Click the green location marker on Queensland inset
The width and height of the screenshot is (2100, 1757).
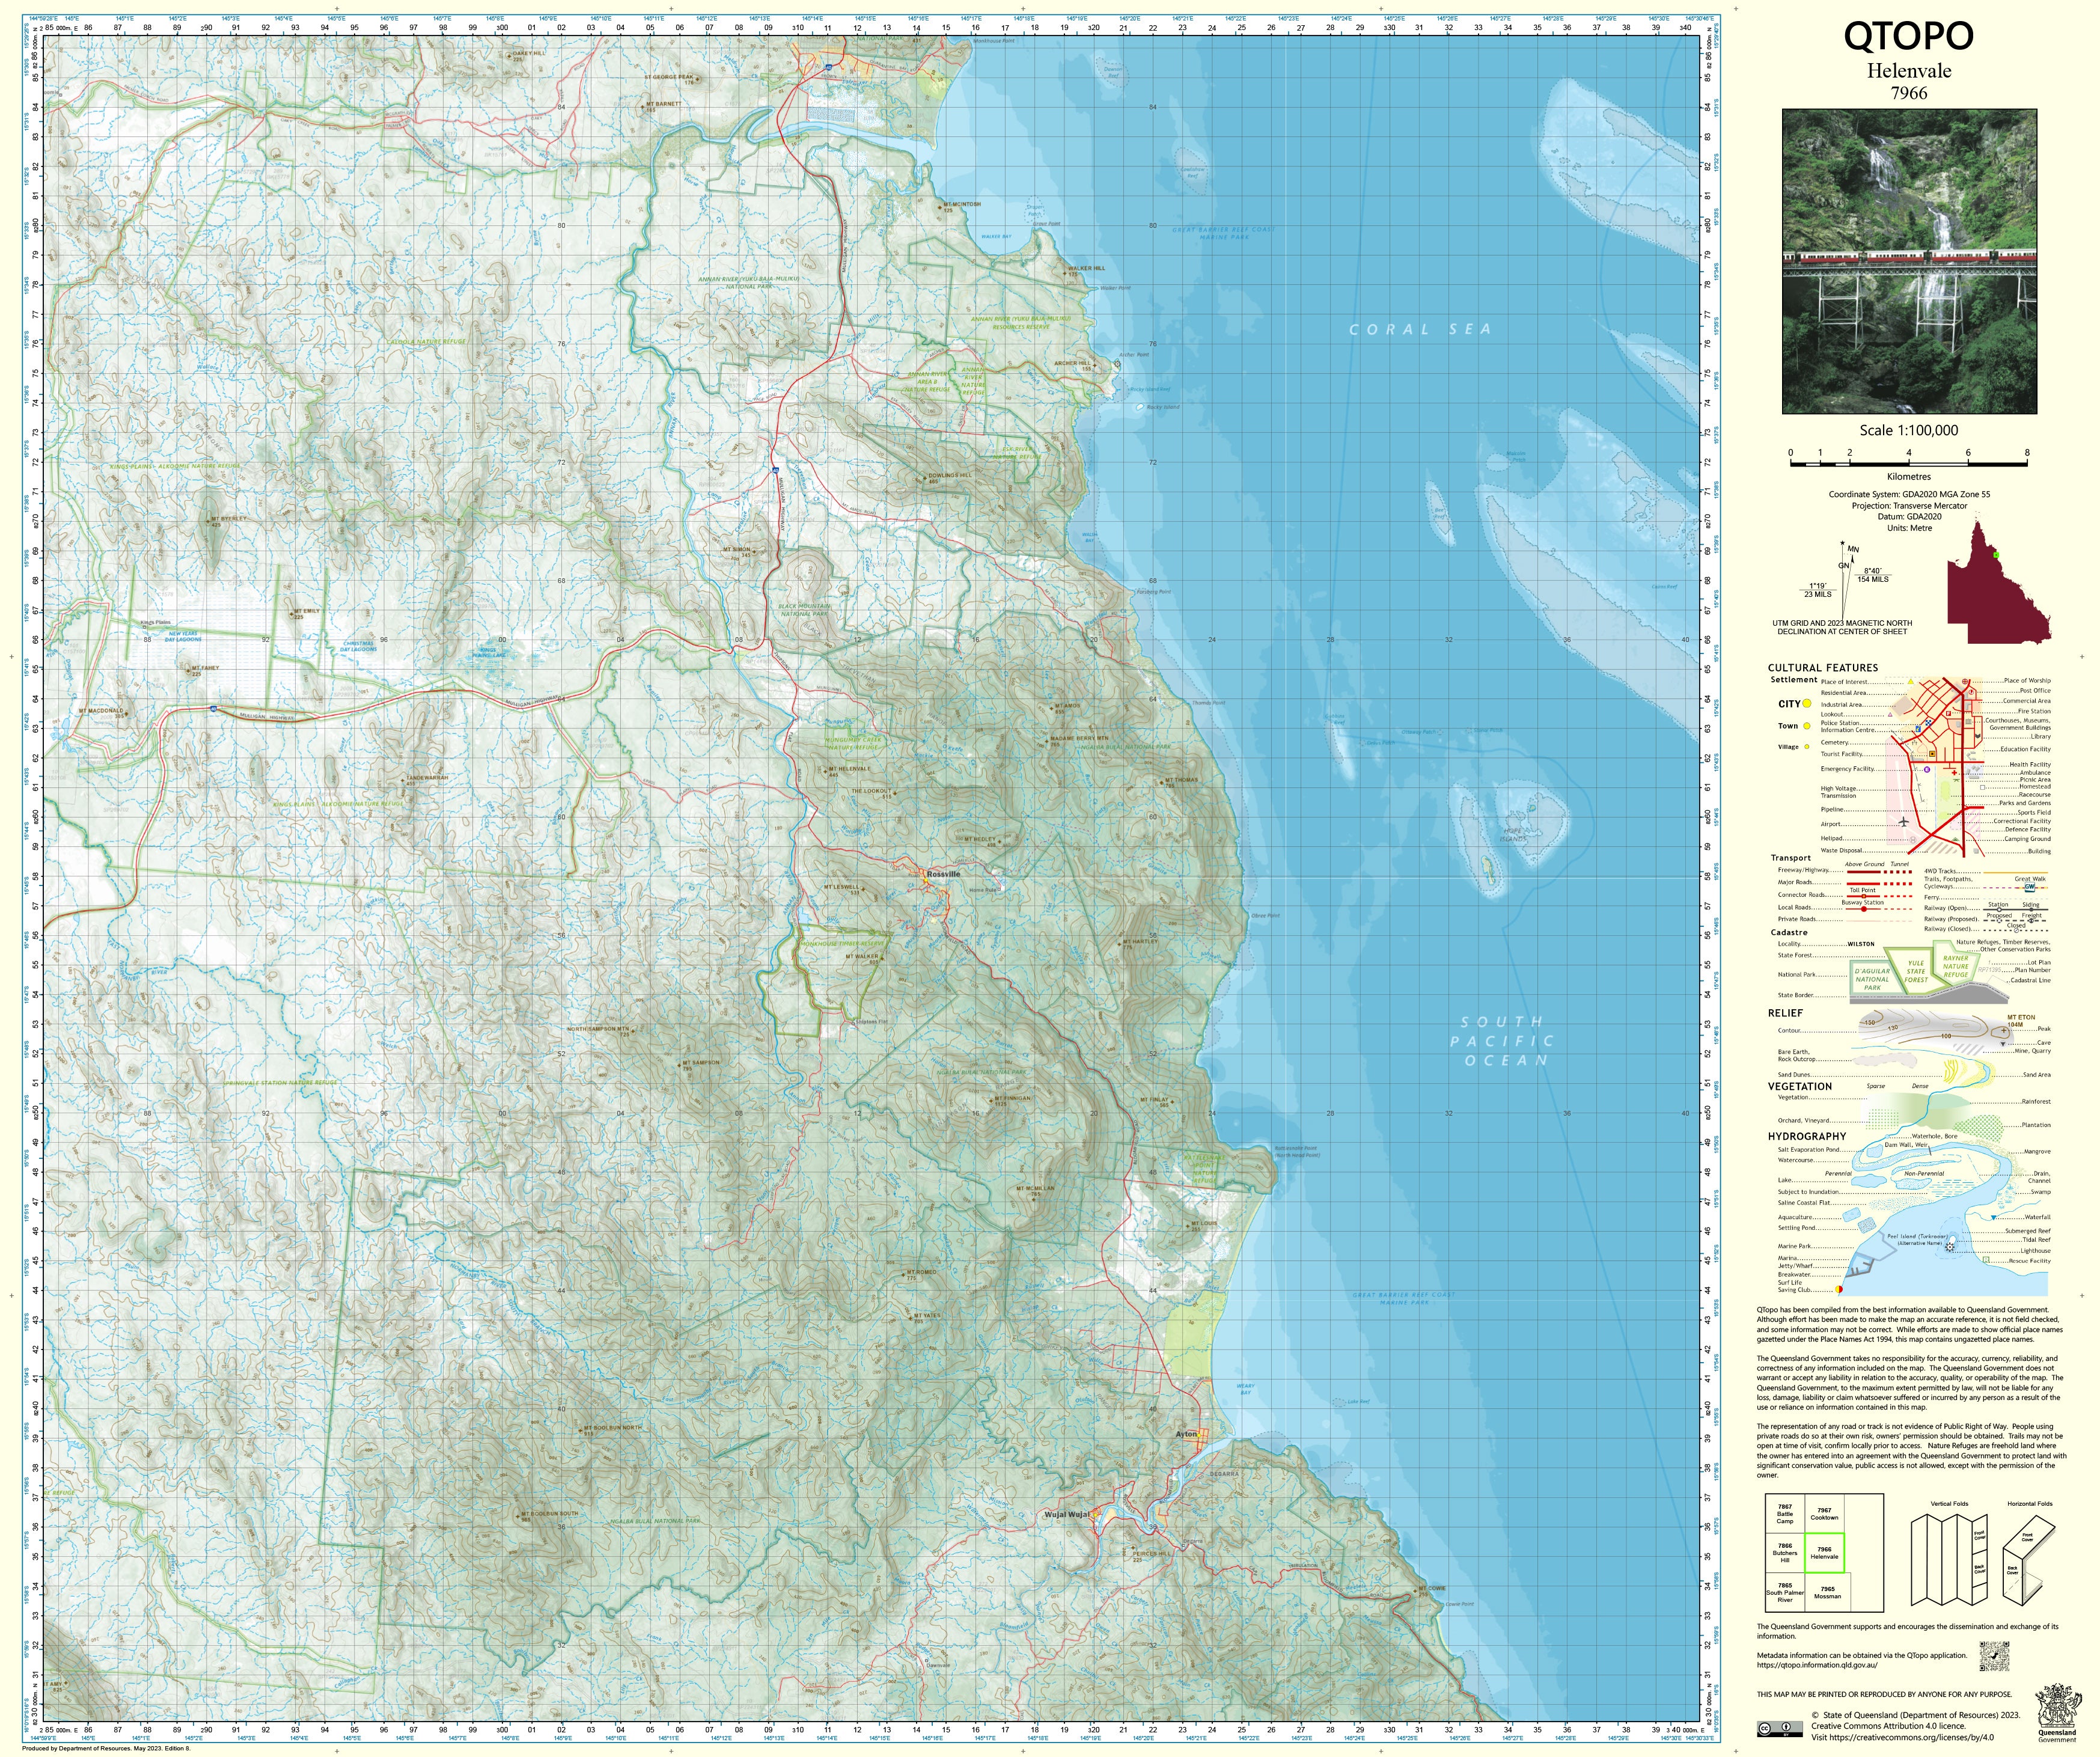point(1995,554)
